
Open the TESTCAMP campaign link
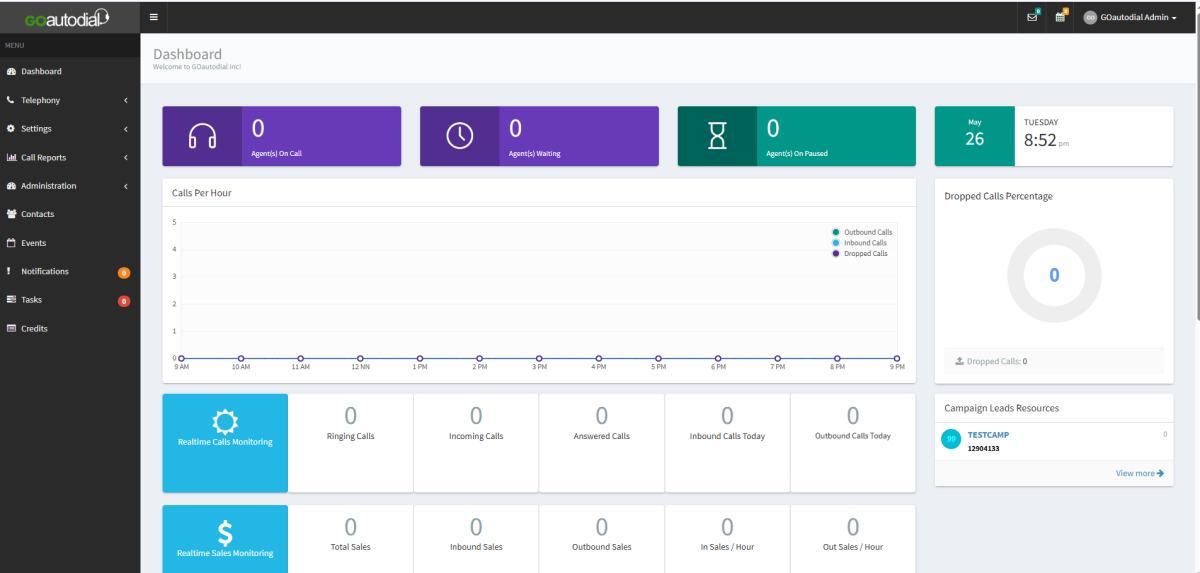tap(988, 435)
